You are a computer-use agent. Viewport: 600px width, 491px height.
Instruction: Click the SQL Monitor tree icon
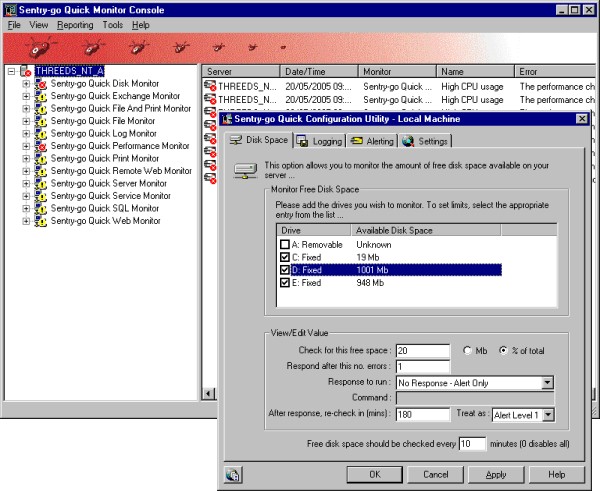tap(40, 209)
